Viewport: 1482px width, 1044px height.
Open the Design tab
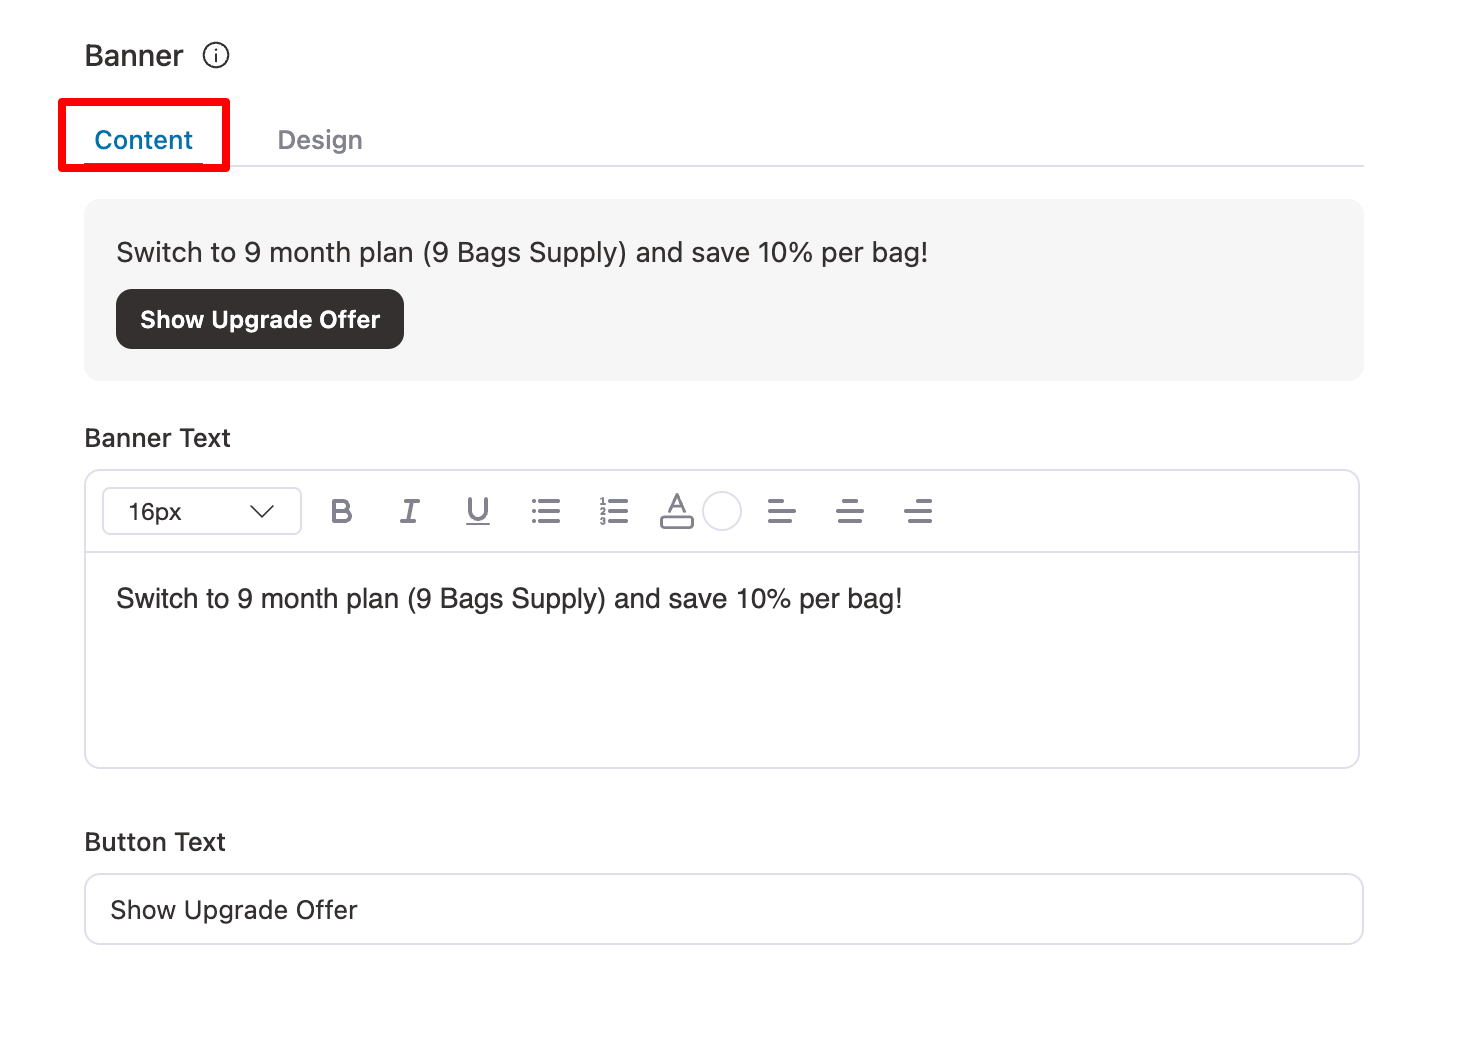(320, 140)
